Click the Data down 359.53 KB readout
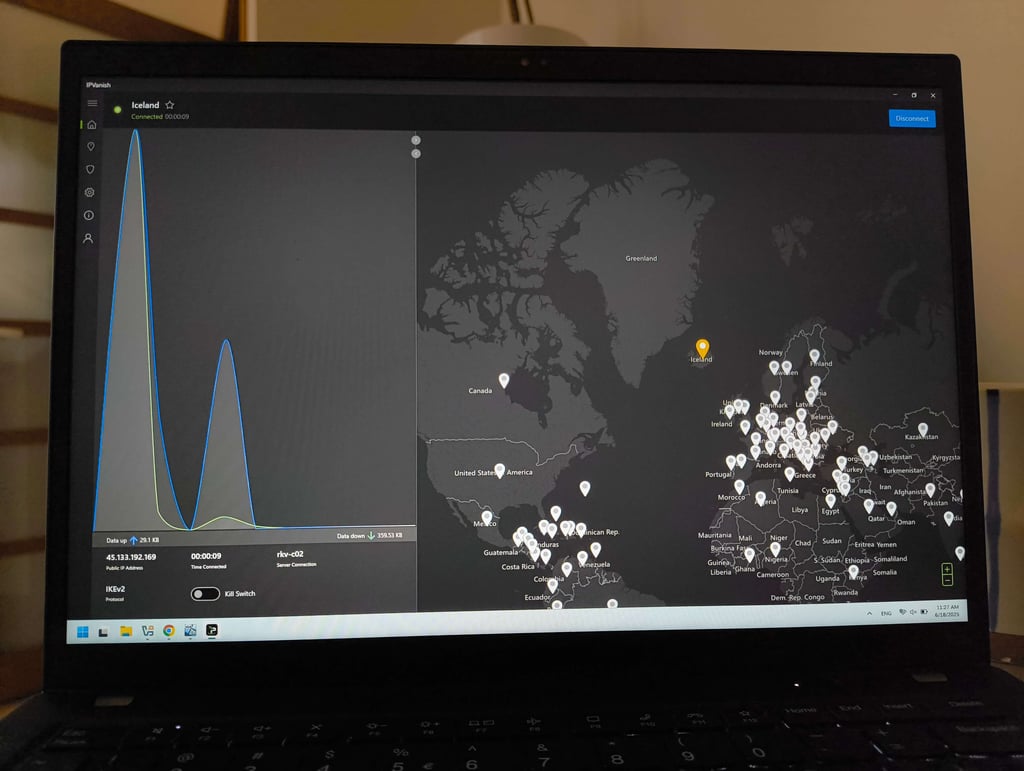 coord(370,535)
